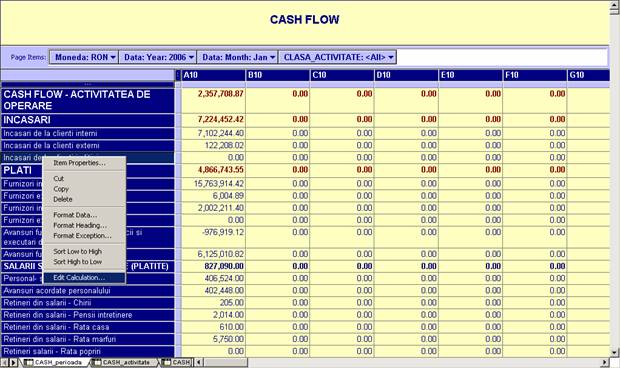Select Copy from the context menu

tap(61, 189)
